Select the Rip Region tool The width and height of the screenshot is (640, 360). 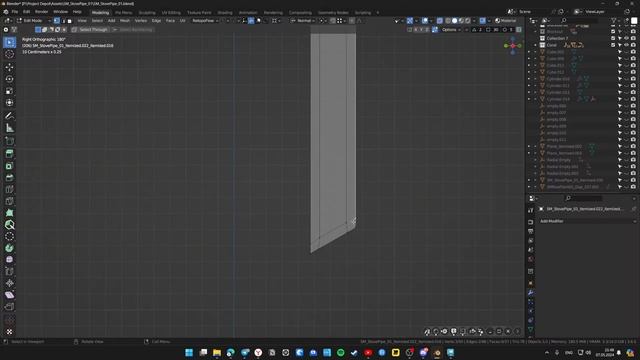pyautogui.click(x=9, y=307)
